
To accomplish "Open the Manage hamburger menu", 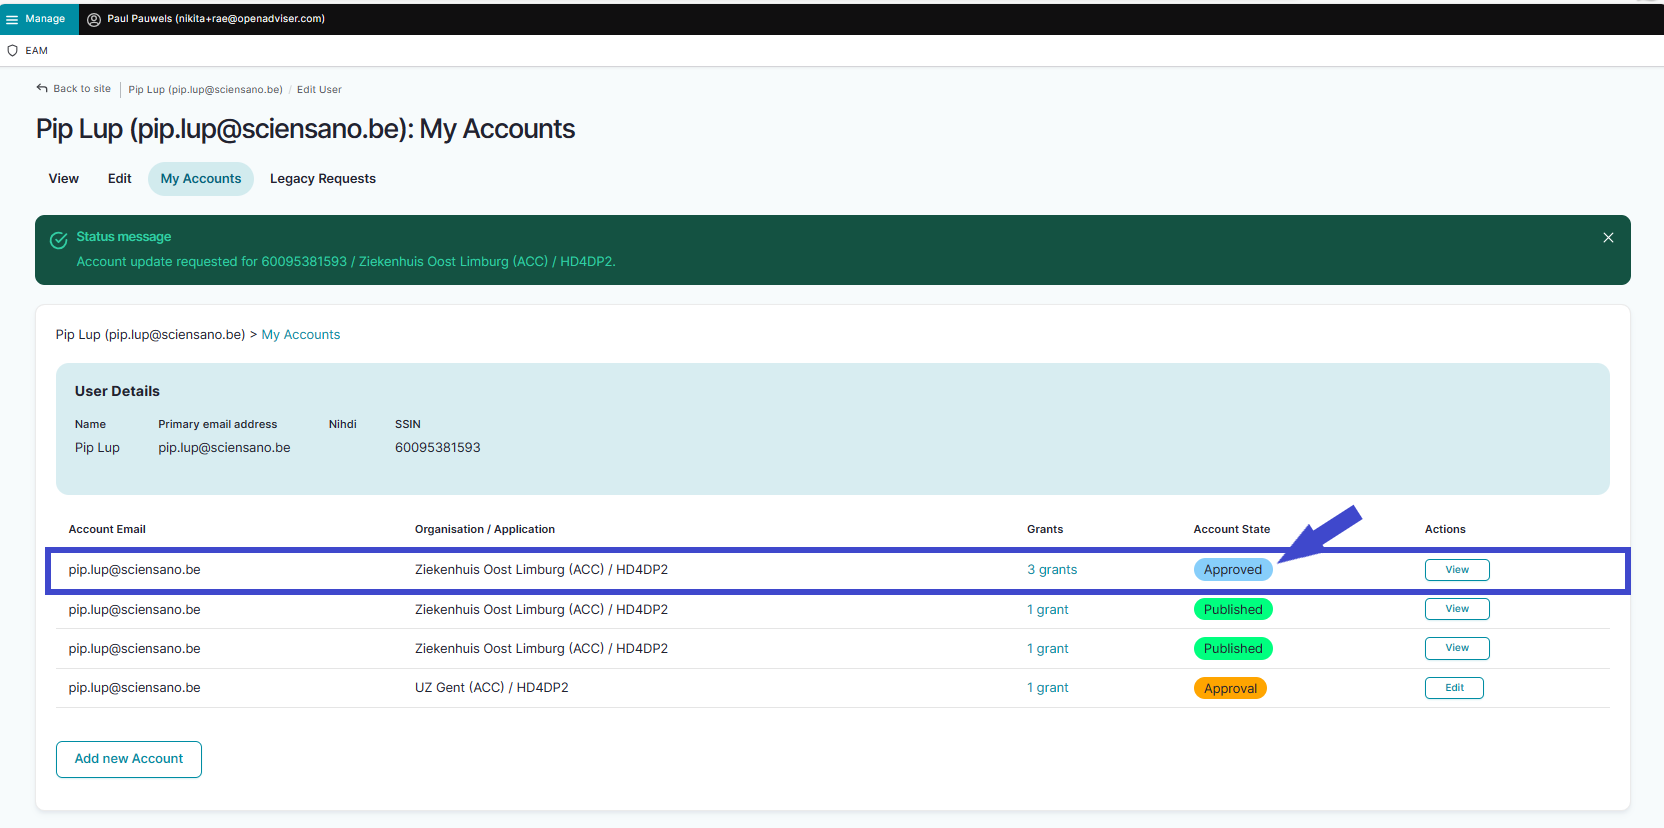I will (13, 19).
